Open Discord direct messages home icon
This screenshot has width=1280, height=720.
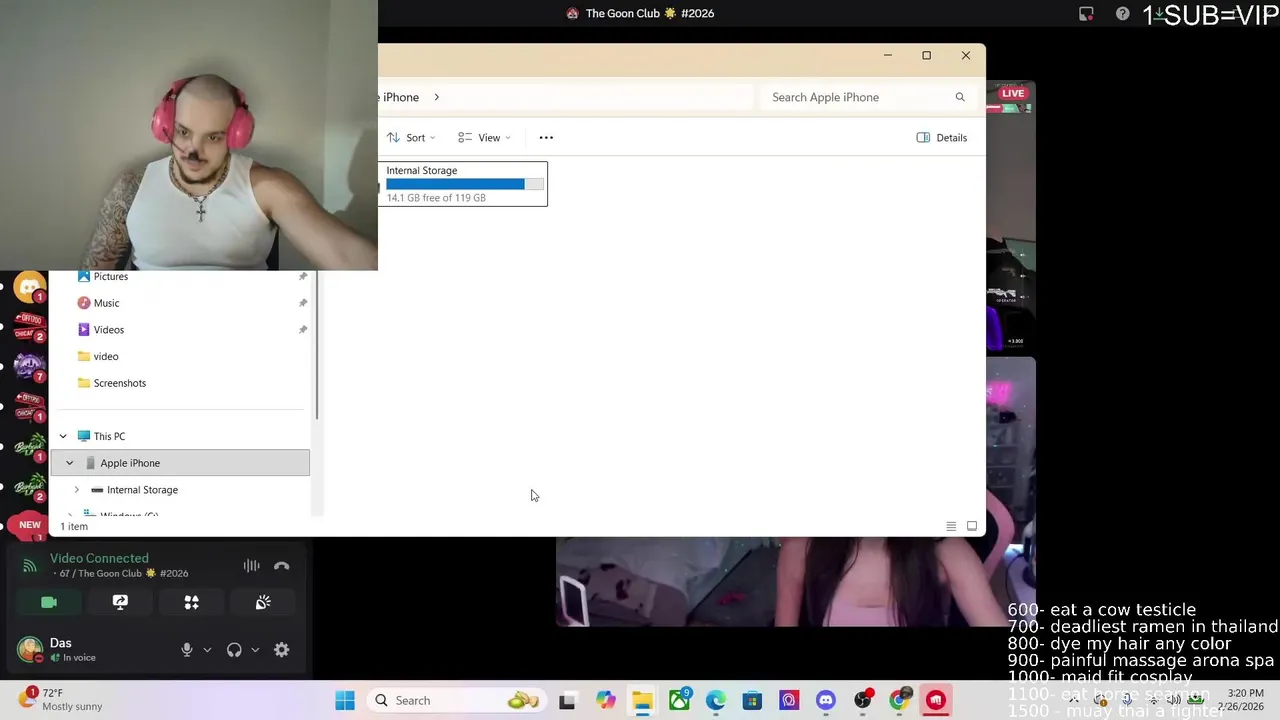[x=30, y=287]
